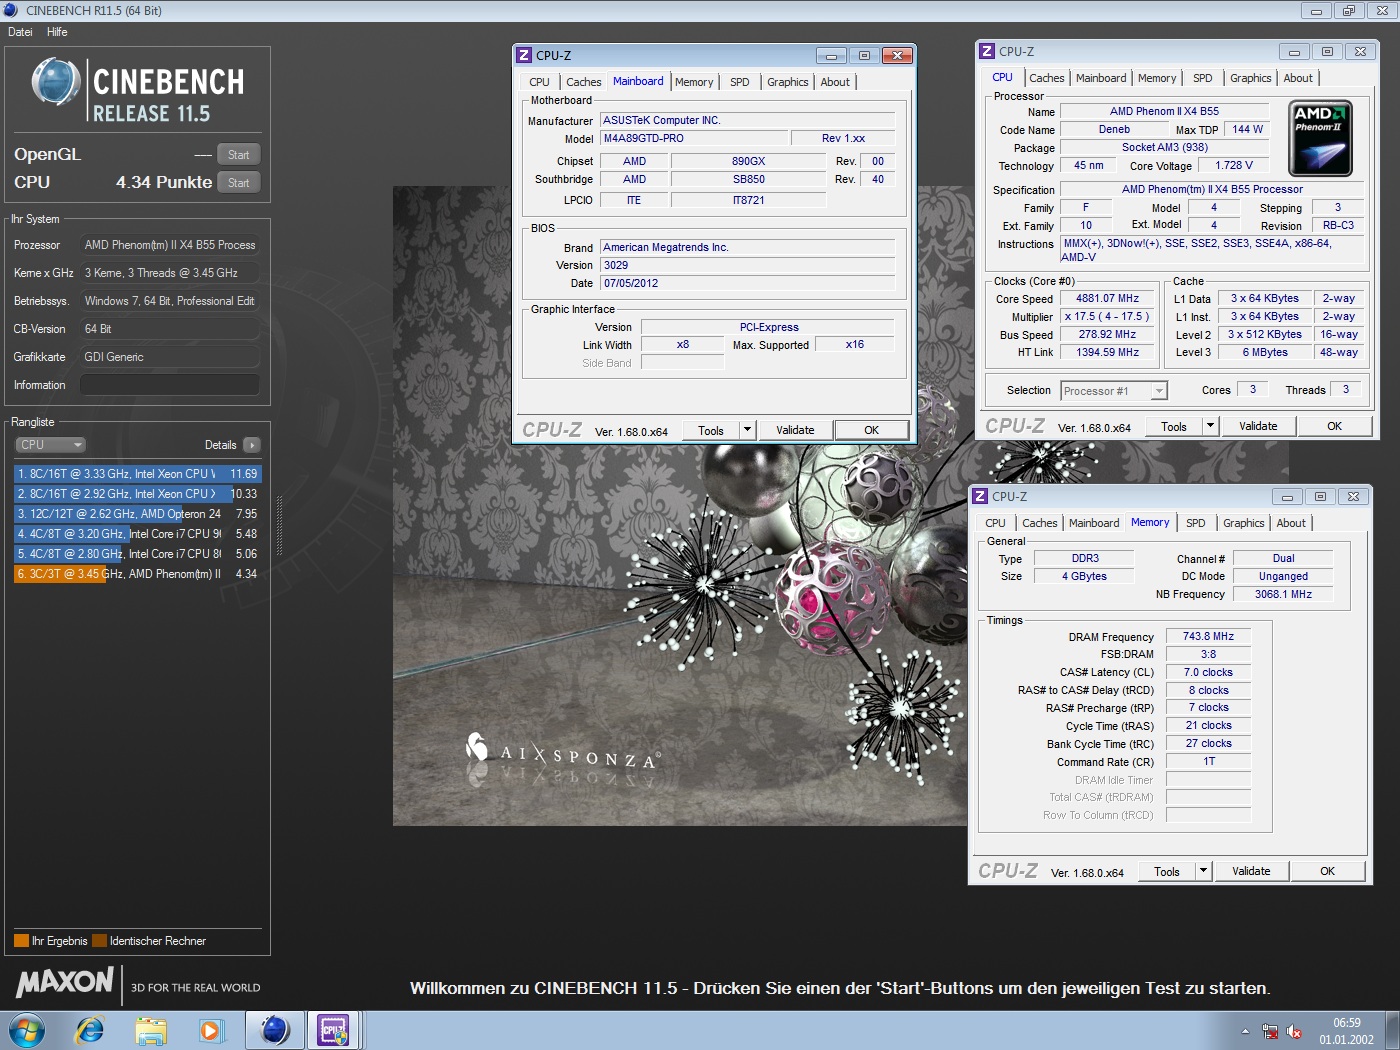This screenshot has height=1050, width=1400.
Task: Click the DRAM Frequency value 743.8 MHz
Action: coord(1208,636)
